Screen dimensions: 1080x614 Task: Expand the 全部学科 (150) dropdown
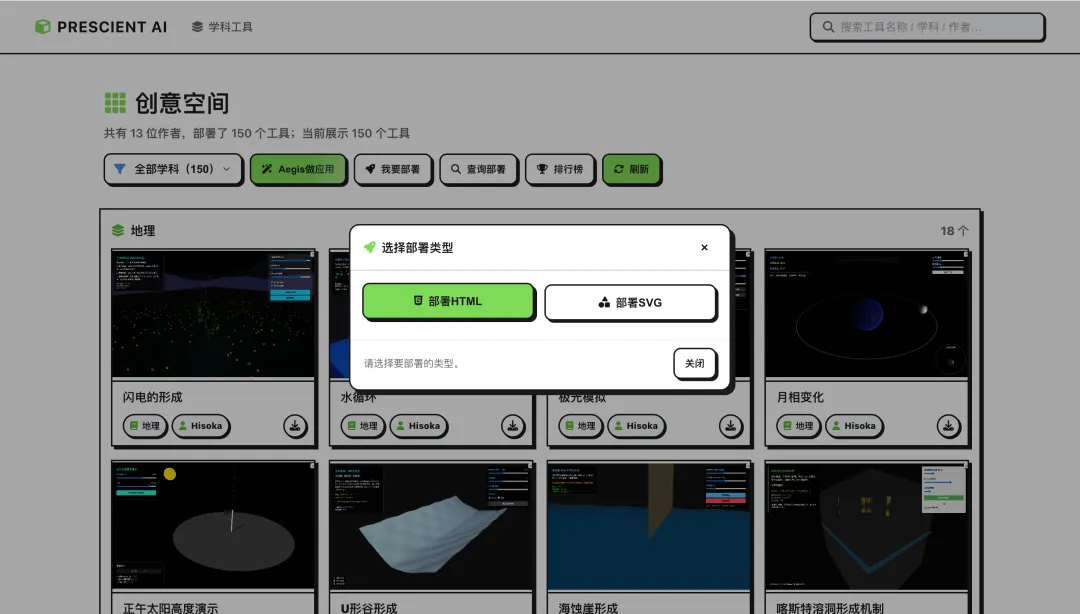[173, 169]
